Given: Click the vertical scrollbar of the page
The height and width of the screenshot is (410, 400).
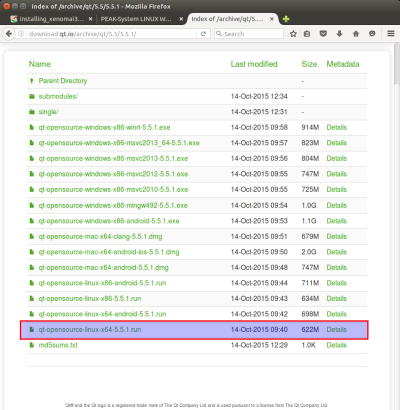Looking at the screenshot, I should pyautogui.click(x=396, y=63).
